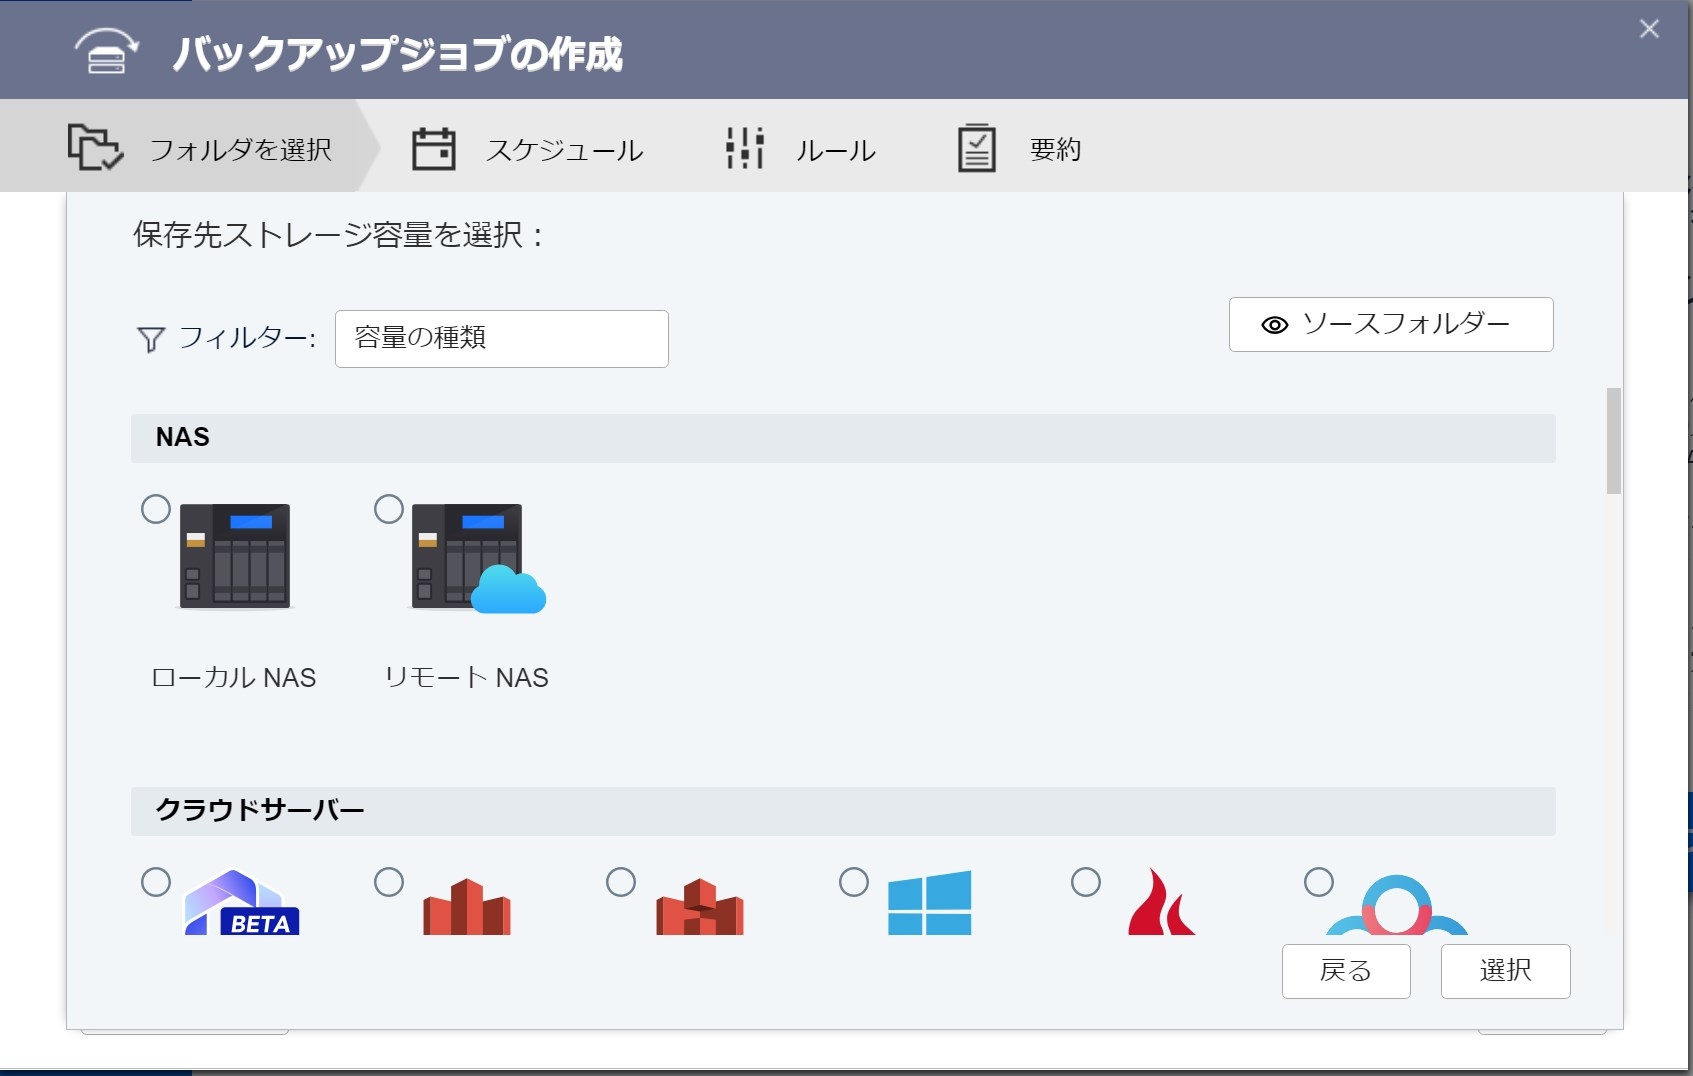The width and height of the screenshot is (1693, 1076).
Task: Click the Local NAS device icon
Action: point(235,556)
